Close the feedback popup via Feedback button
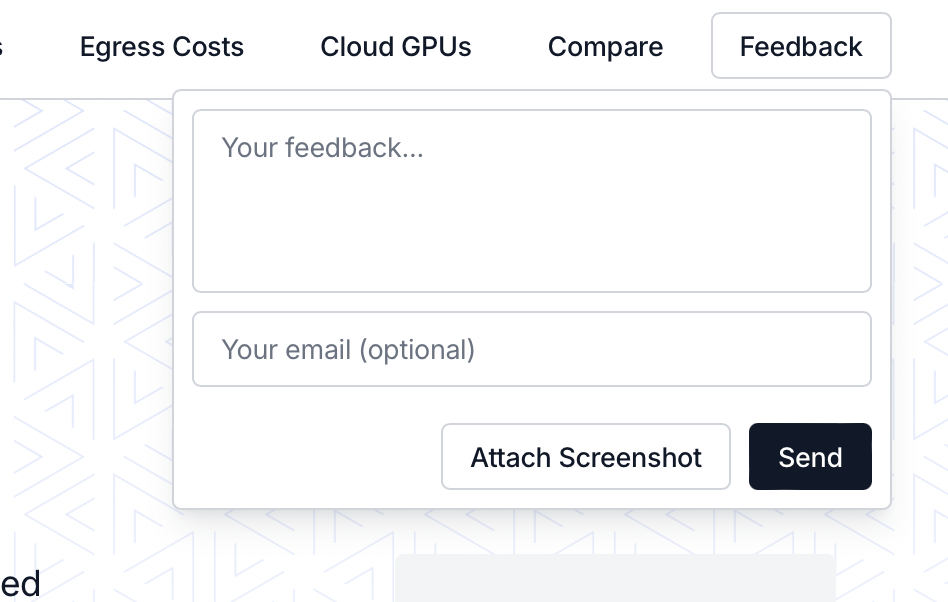 [x=800, y=46]
